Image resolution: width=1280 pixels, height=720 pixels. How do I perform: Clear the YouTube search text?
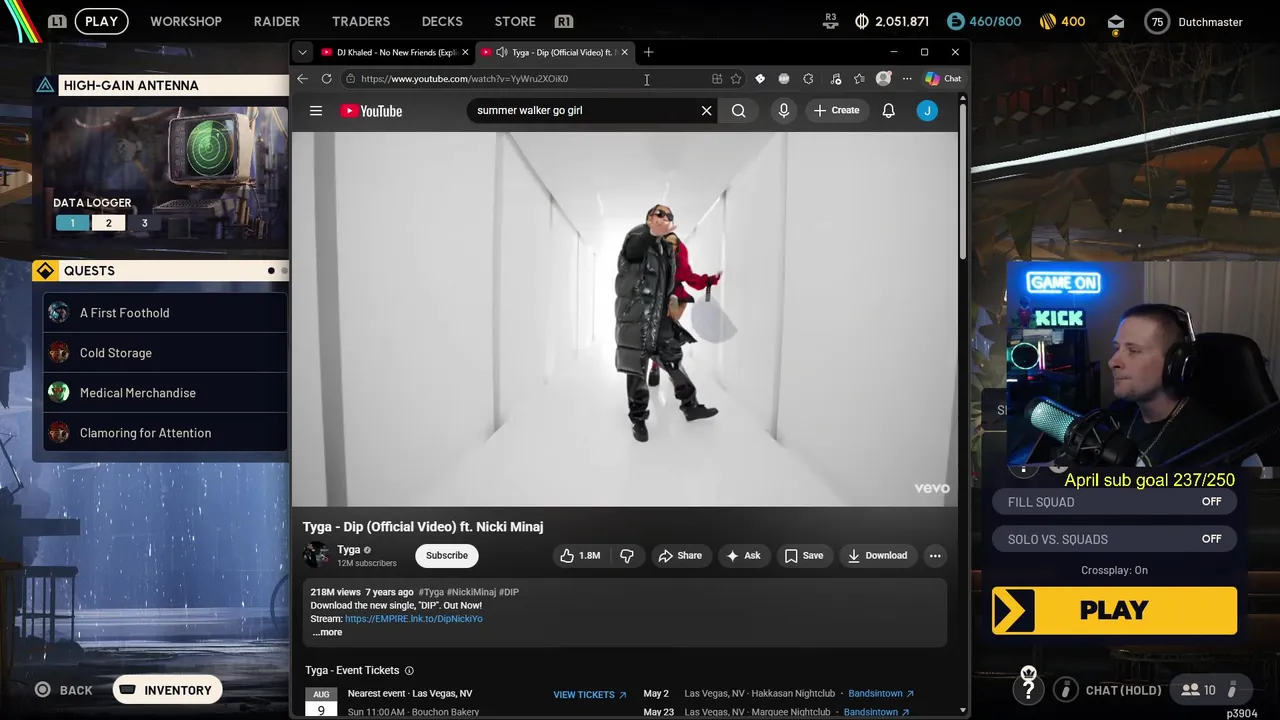click(x=706, y=110)
